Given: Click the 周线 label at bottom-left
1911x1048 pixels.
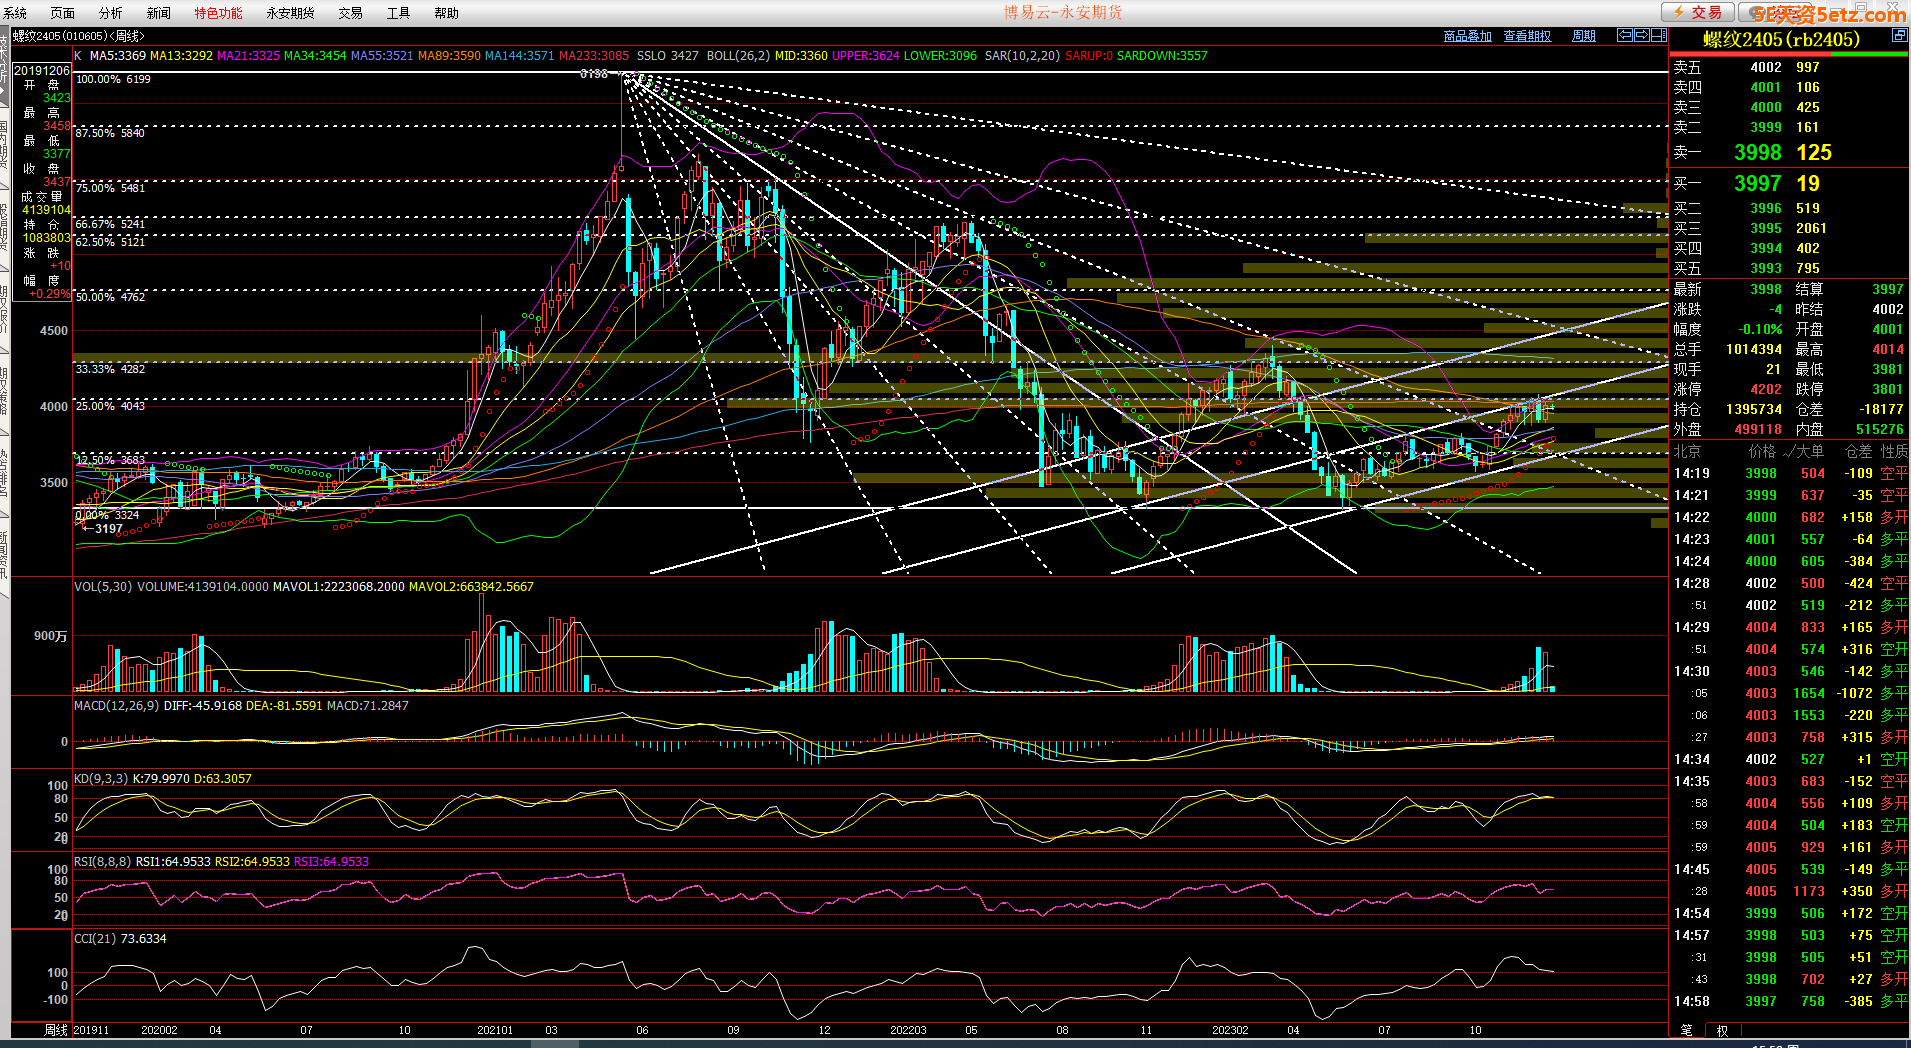Looking at the screenshot, I should [56, 1030].
